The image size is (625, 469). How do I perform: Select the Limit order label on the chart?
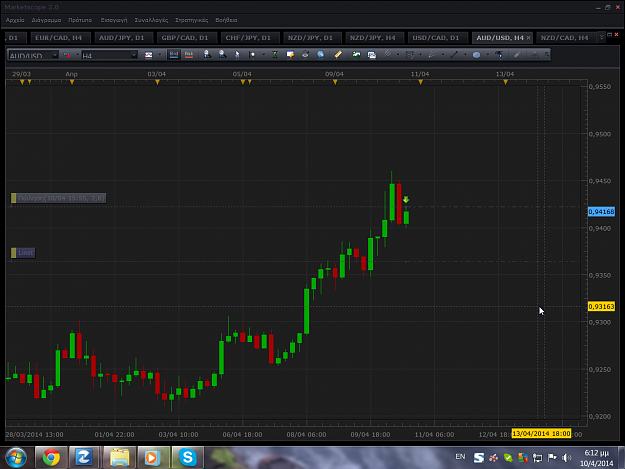23,253
